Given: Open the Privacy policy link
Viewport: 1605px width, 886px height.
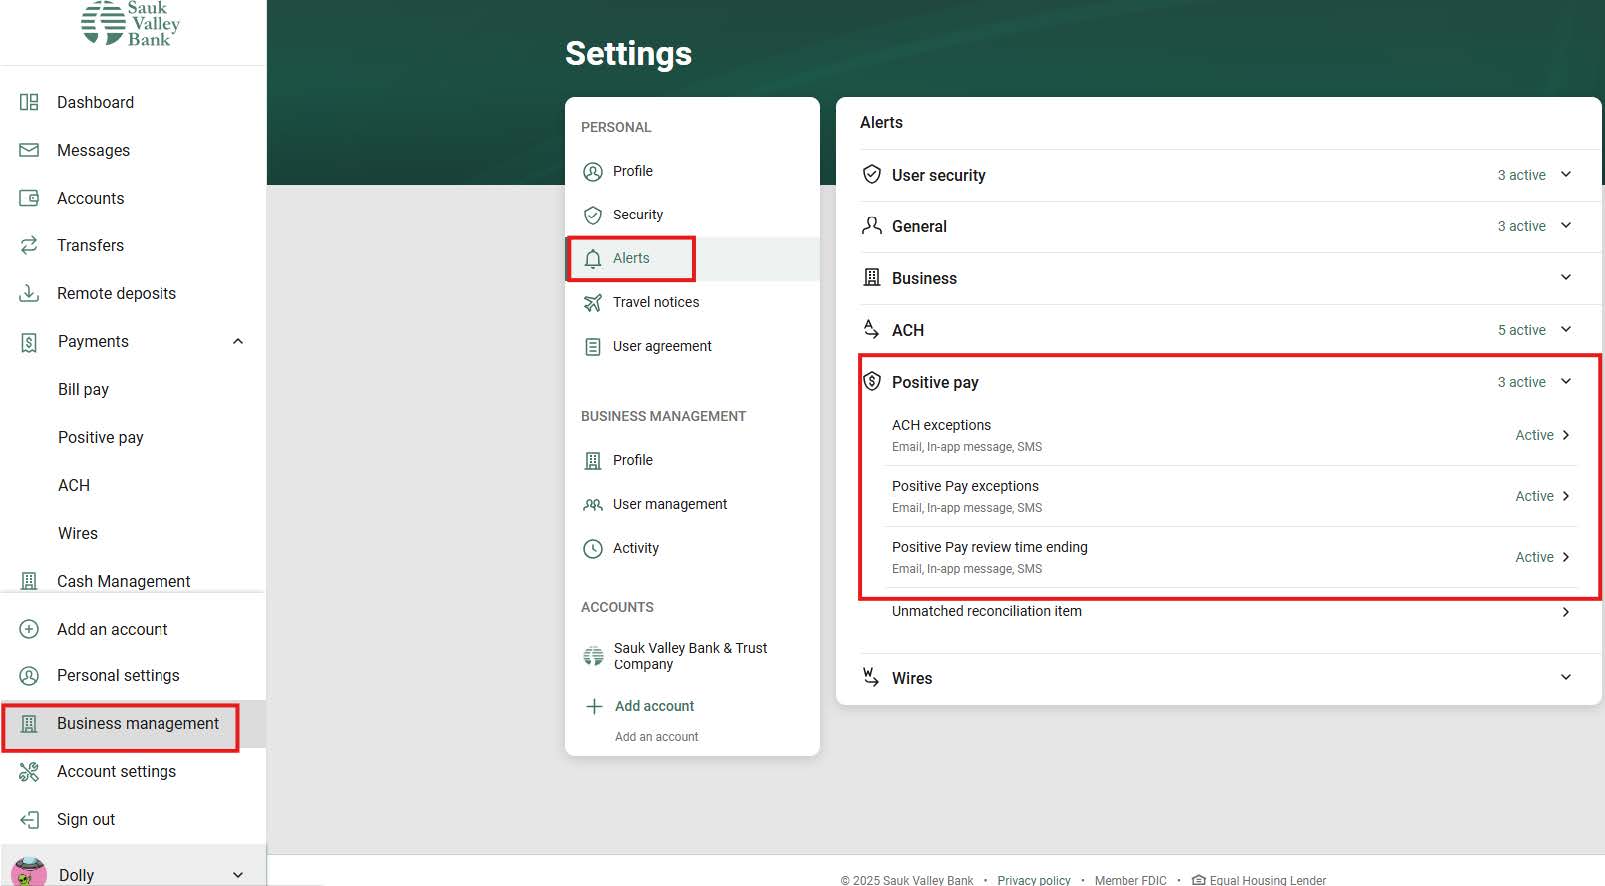Looking at the screenshot, I should [x=1033, y=880].
